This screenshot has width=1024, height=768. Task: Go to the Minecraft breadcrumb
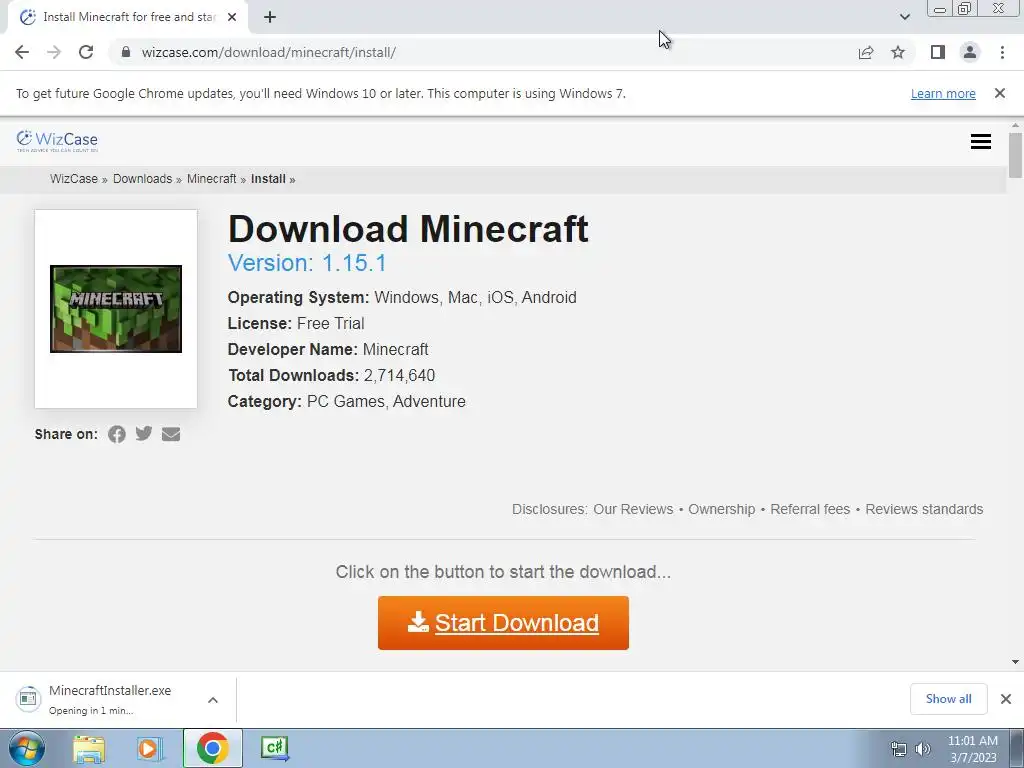pyautogui.click(x=212, y=179)
